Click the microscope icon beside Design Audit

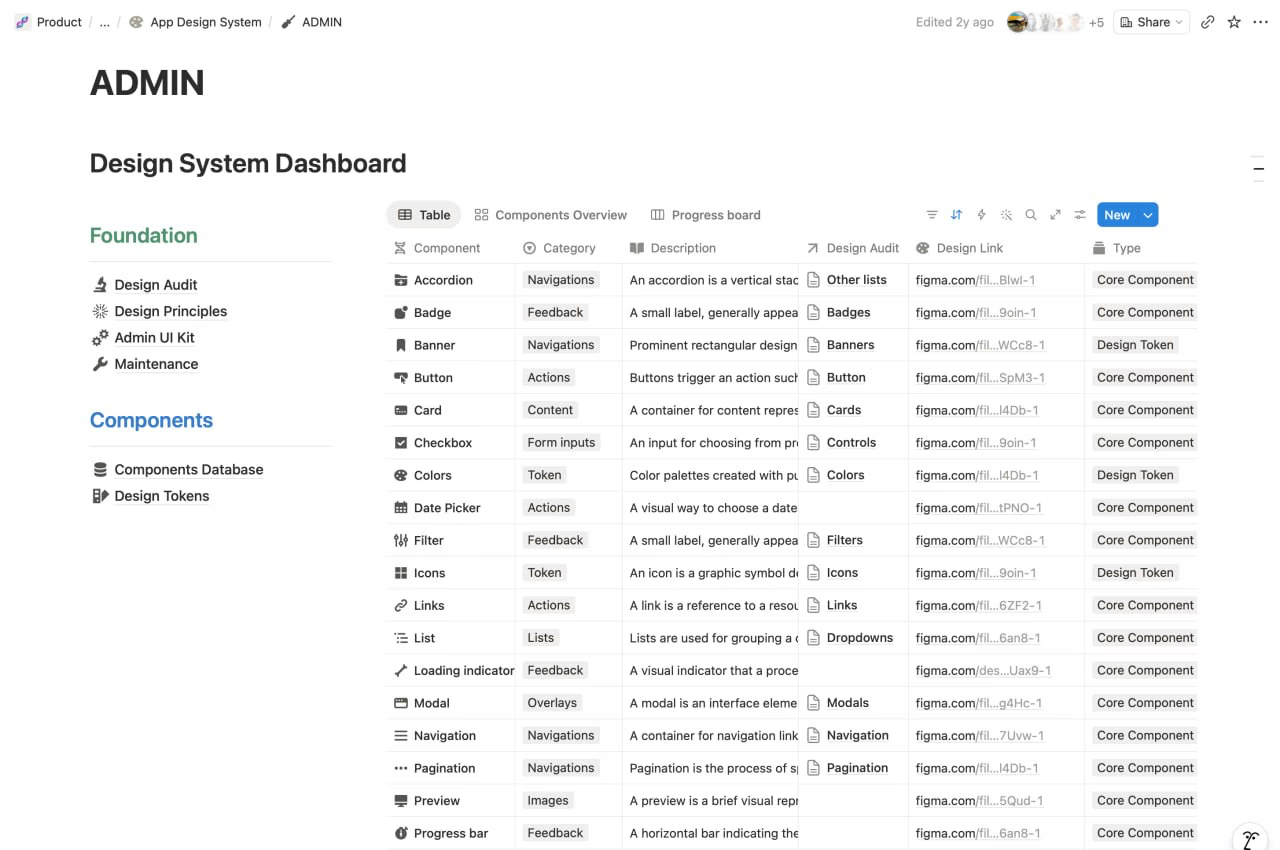100,285
